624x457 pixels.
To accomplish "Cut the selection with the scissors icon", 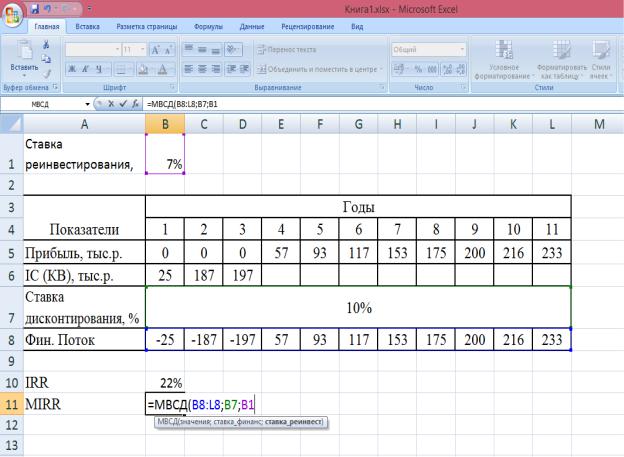I will 46,45.
